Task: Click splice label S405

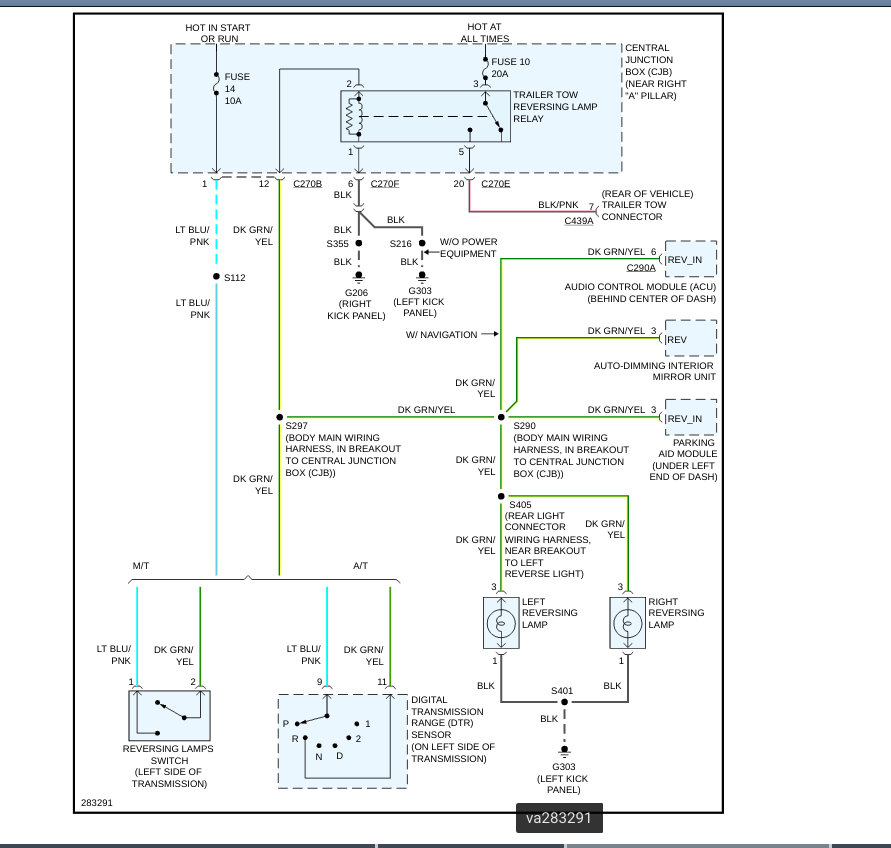Action: [521, 505]
